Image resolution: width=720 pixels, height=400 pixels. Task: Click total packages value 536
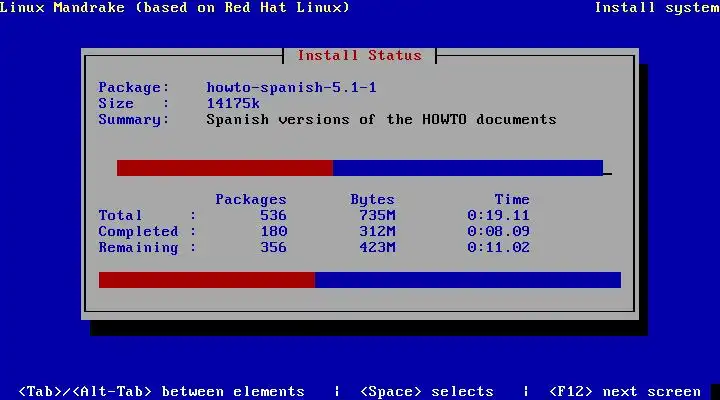pos(273,215)
